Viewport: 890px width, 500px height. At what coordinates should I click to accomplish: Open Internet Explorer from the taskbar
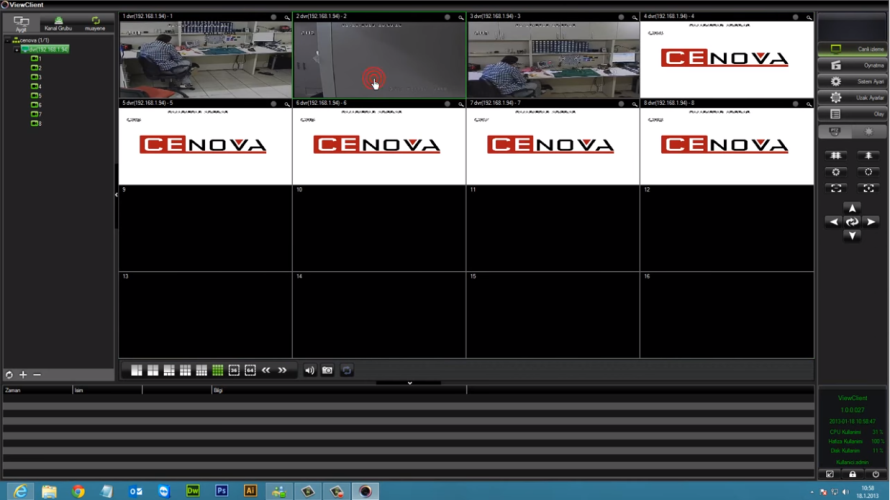pos(20,491)
